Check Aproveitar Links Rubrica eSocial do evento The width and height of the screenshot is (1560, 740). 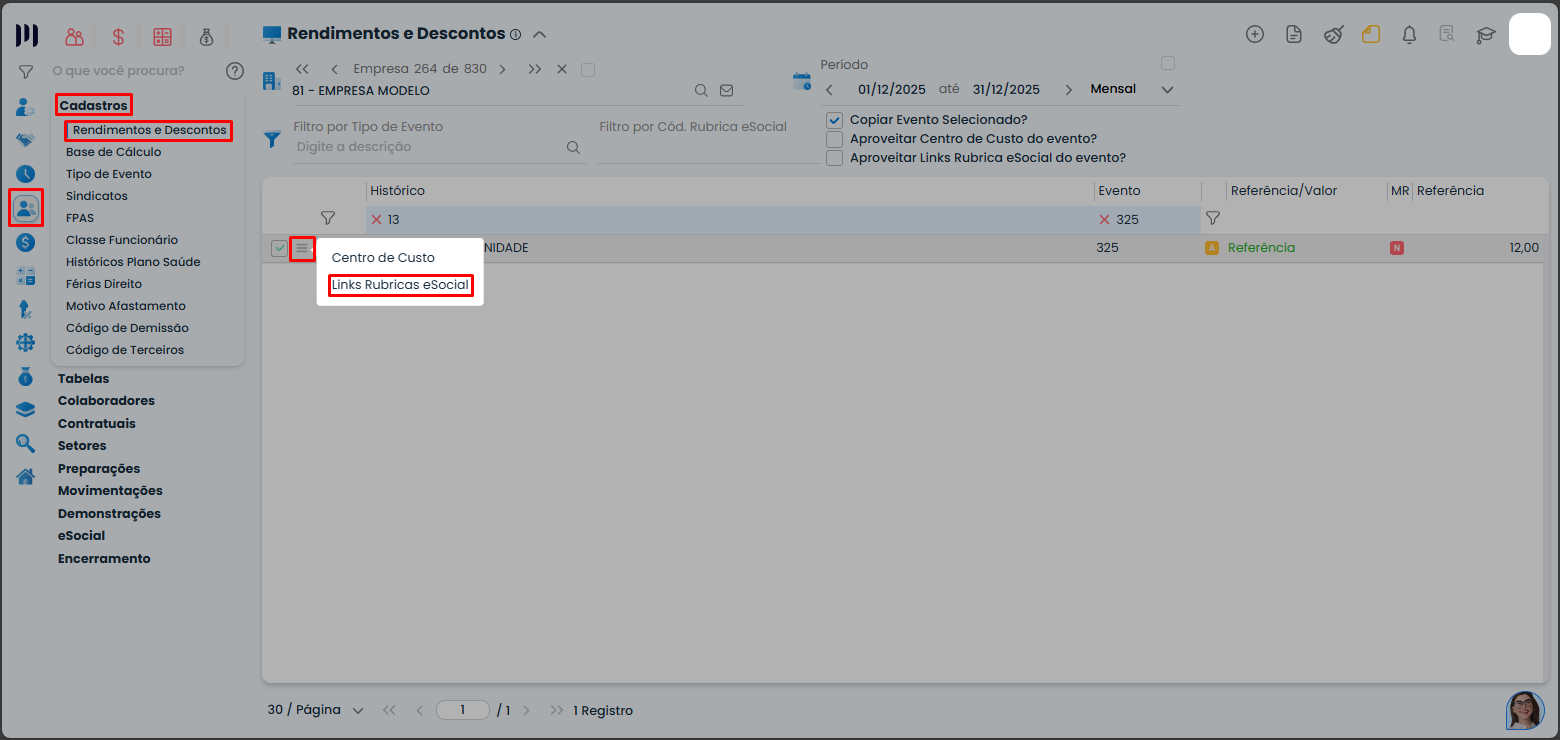tap(834, 158)
